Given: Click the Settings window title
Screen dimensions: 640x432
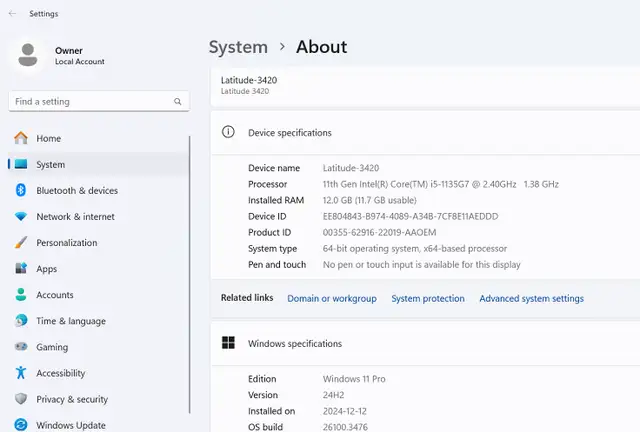Looking at the screenshot, I should [44, 13].
